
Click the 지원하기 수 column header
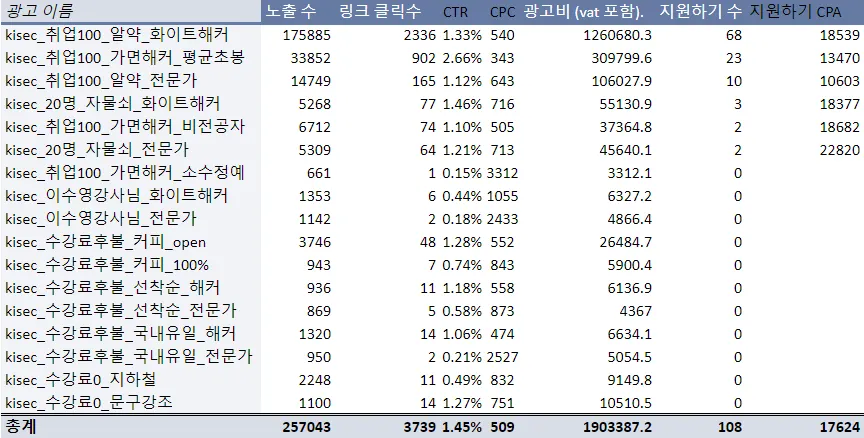pyautogui.click(x=701, y=11)
